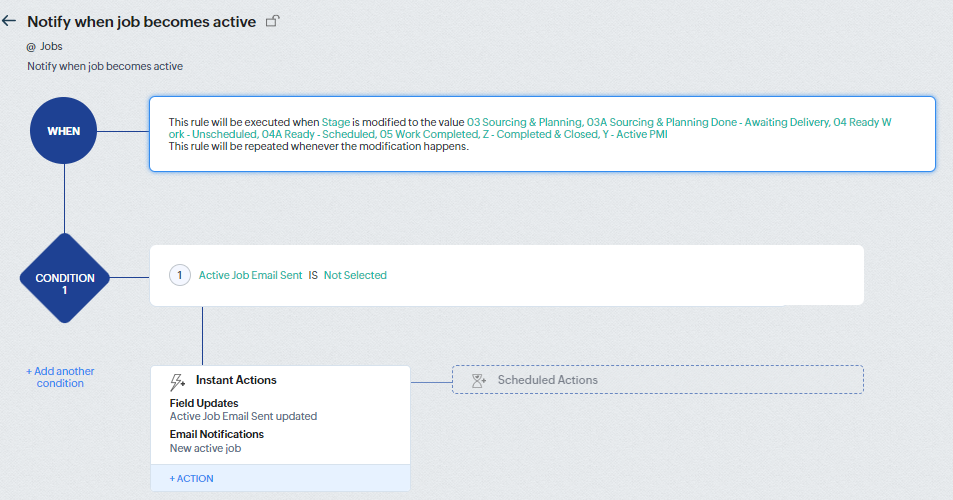The image size is (953, 500).
Task: Click the rule title 'Notify when job becomes active'
Action: (142, 21)
